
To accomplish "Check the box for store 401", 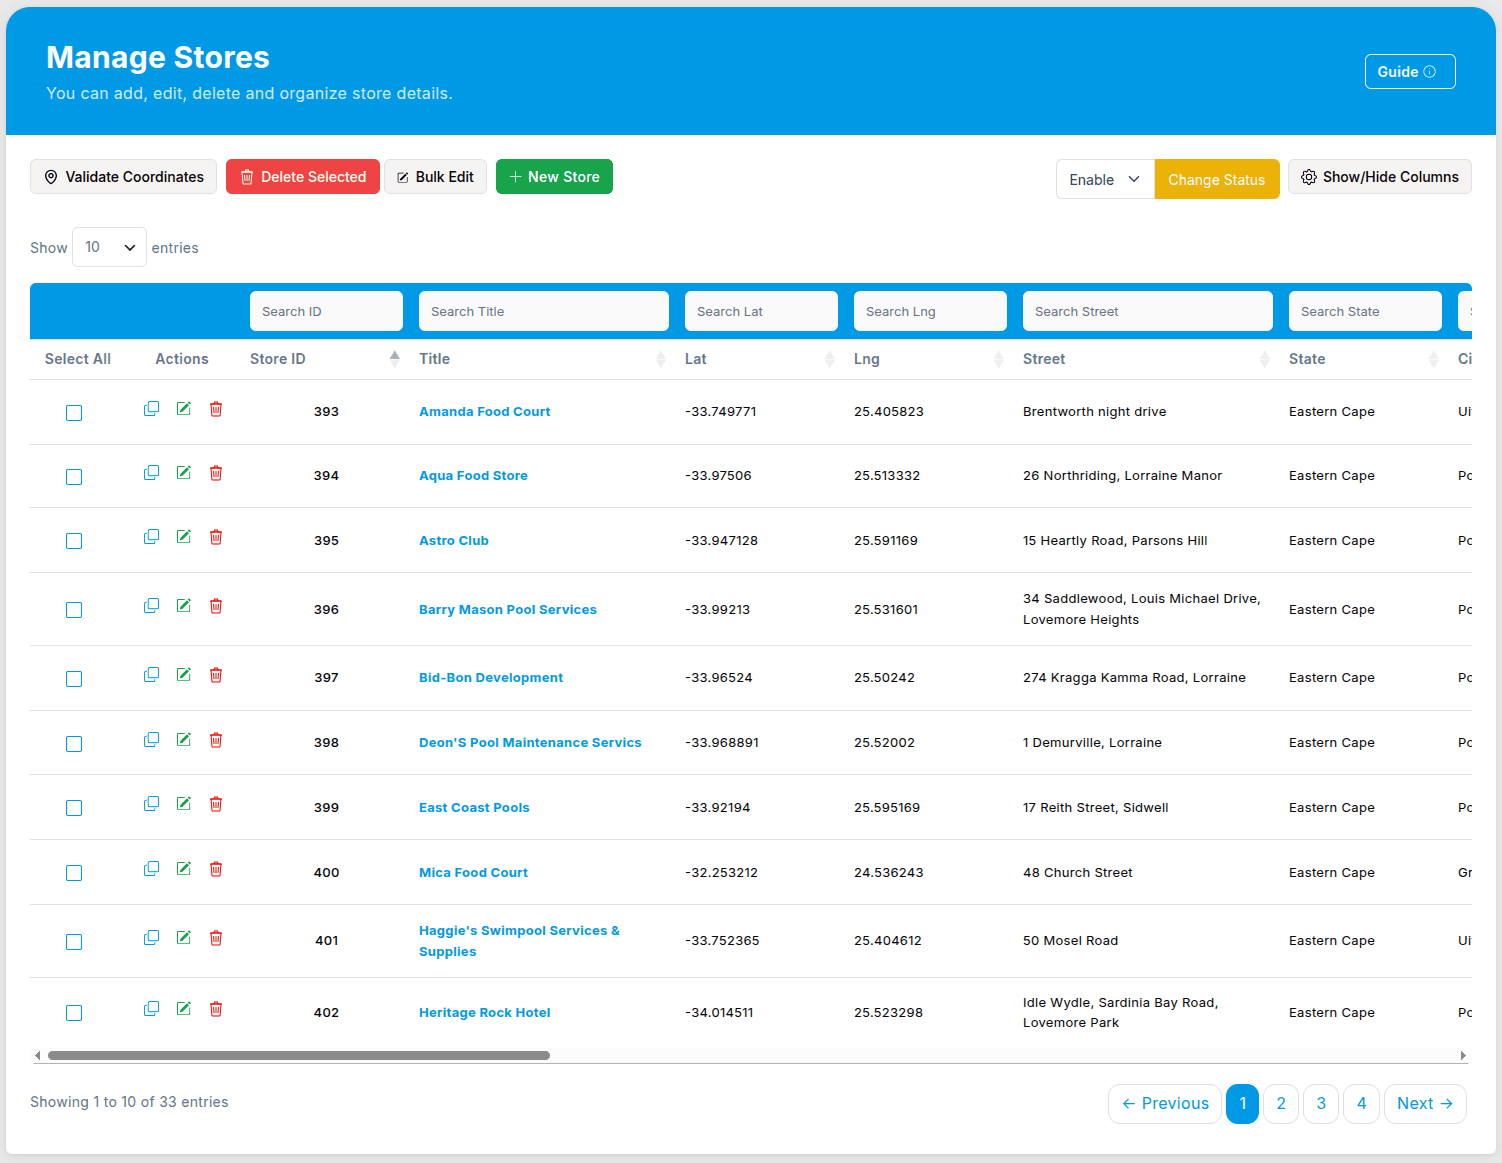I will [74, 942].
